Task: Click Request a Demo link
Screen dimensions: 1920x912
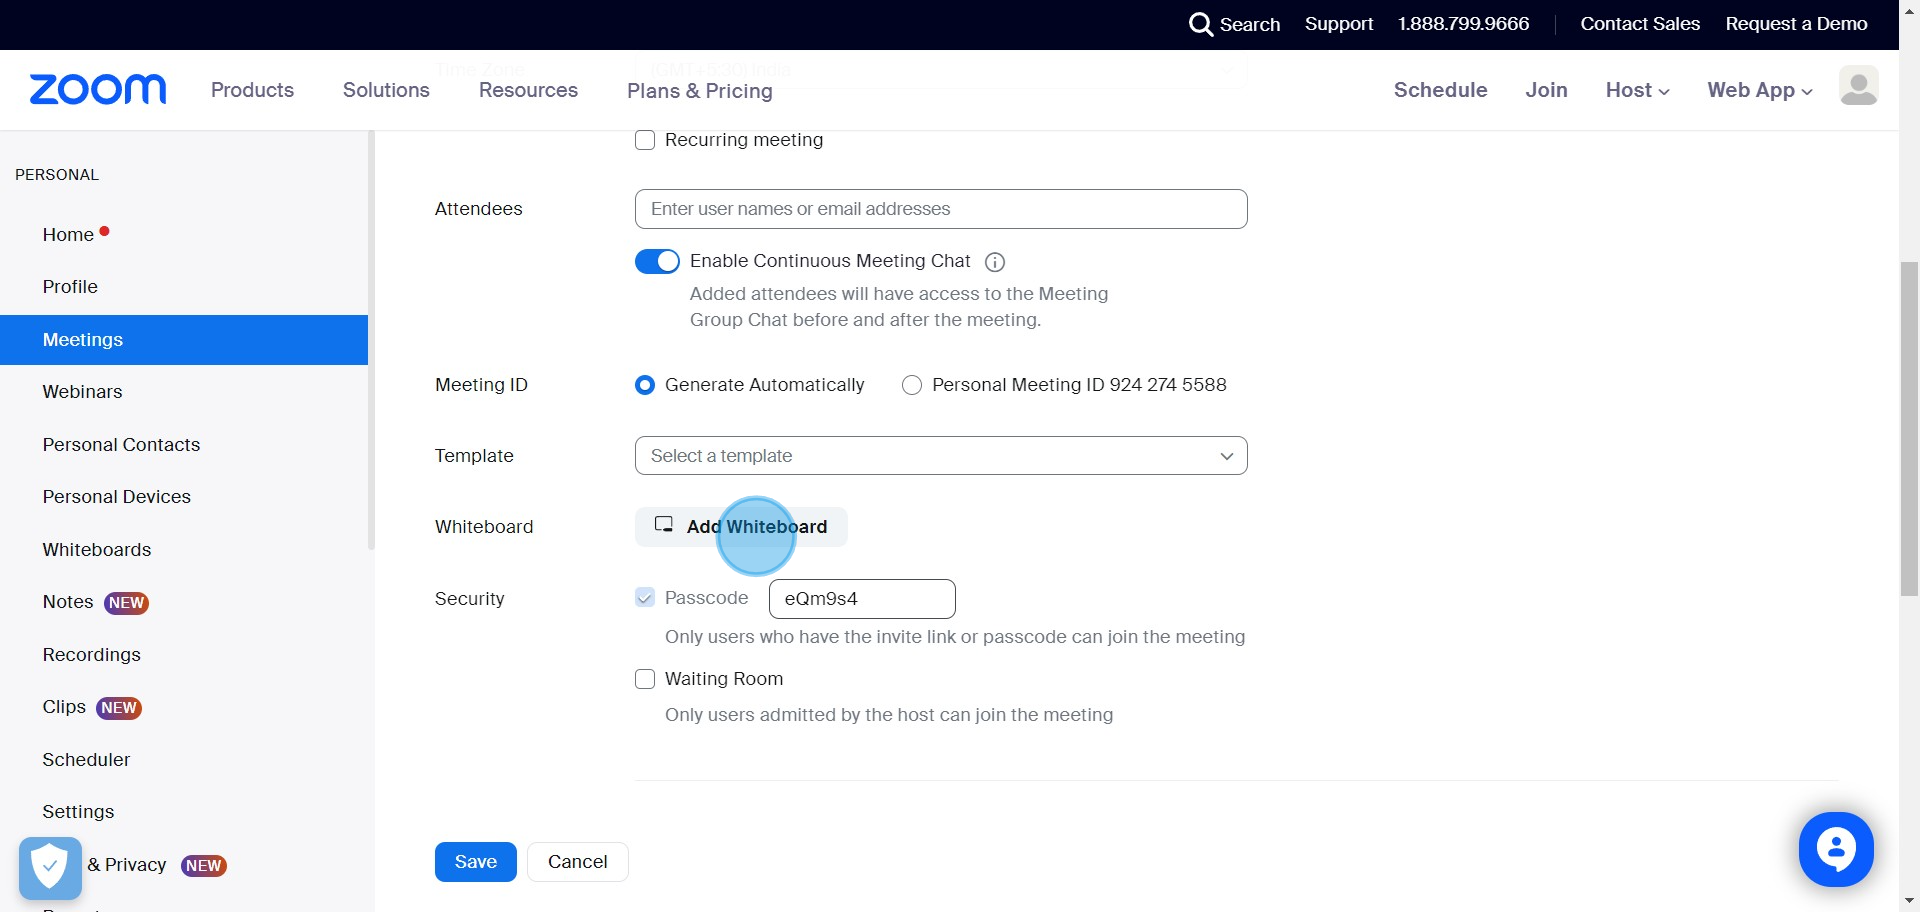Action: point(1796,24)
